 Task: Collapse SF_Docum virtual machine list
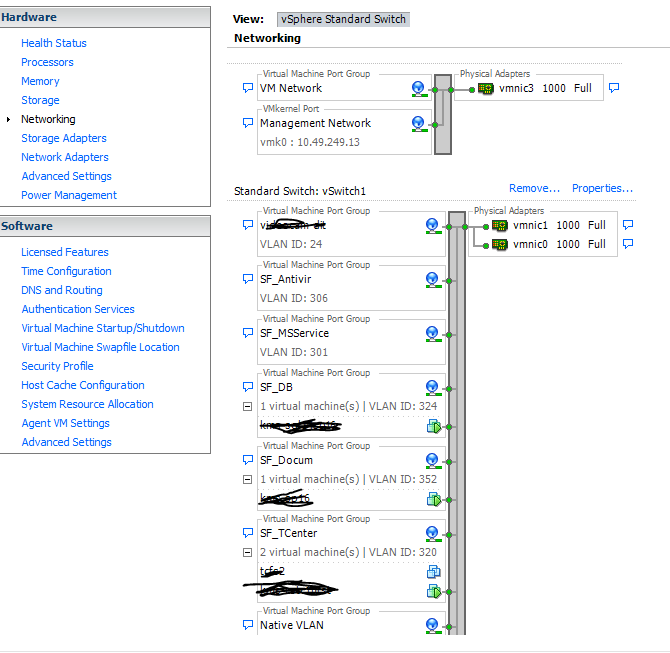click(x=247, y=479)
